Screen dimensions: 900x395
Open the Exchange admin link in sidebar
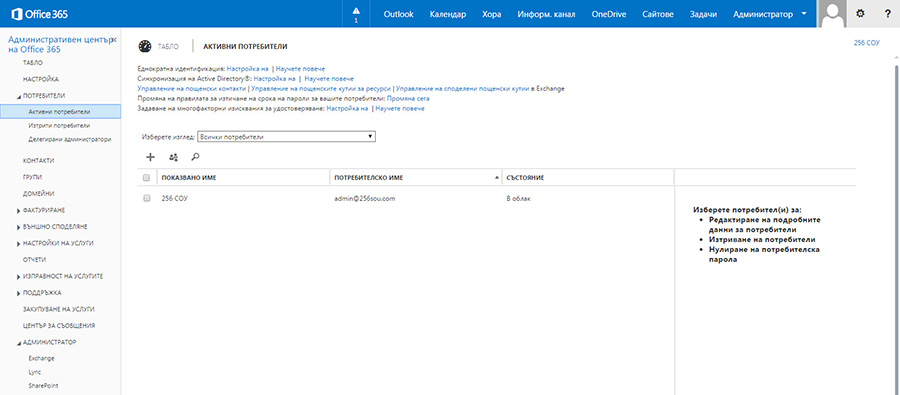tap(41, 358)
